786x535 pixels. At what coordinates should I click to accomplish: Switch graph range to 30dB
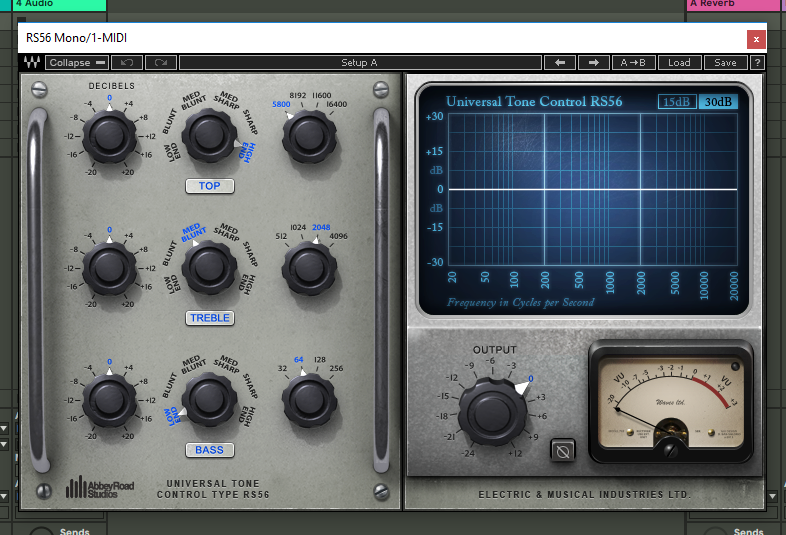point(718,102)
